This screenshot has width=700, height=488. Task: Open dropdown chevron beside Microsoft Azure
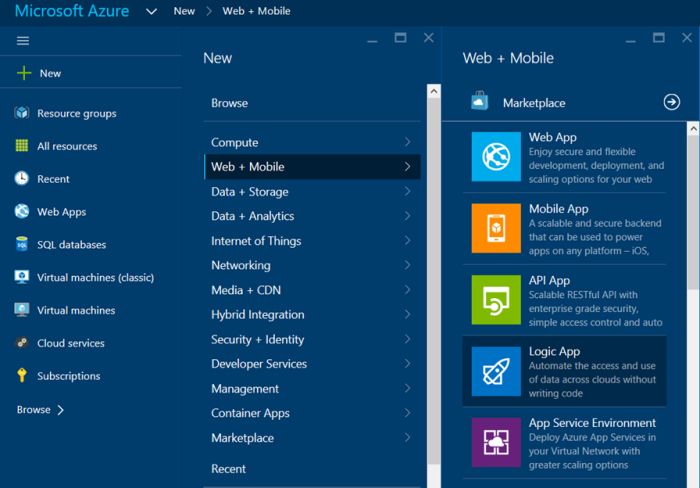tap(151, 12)
